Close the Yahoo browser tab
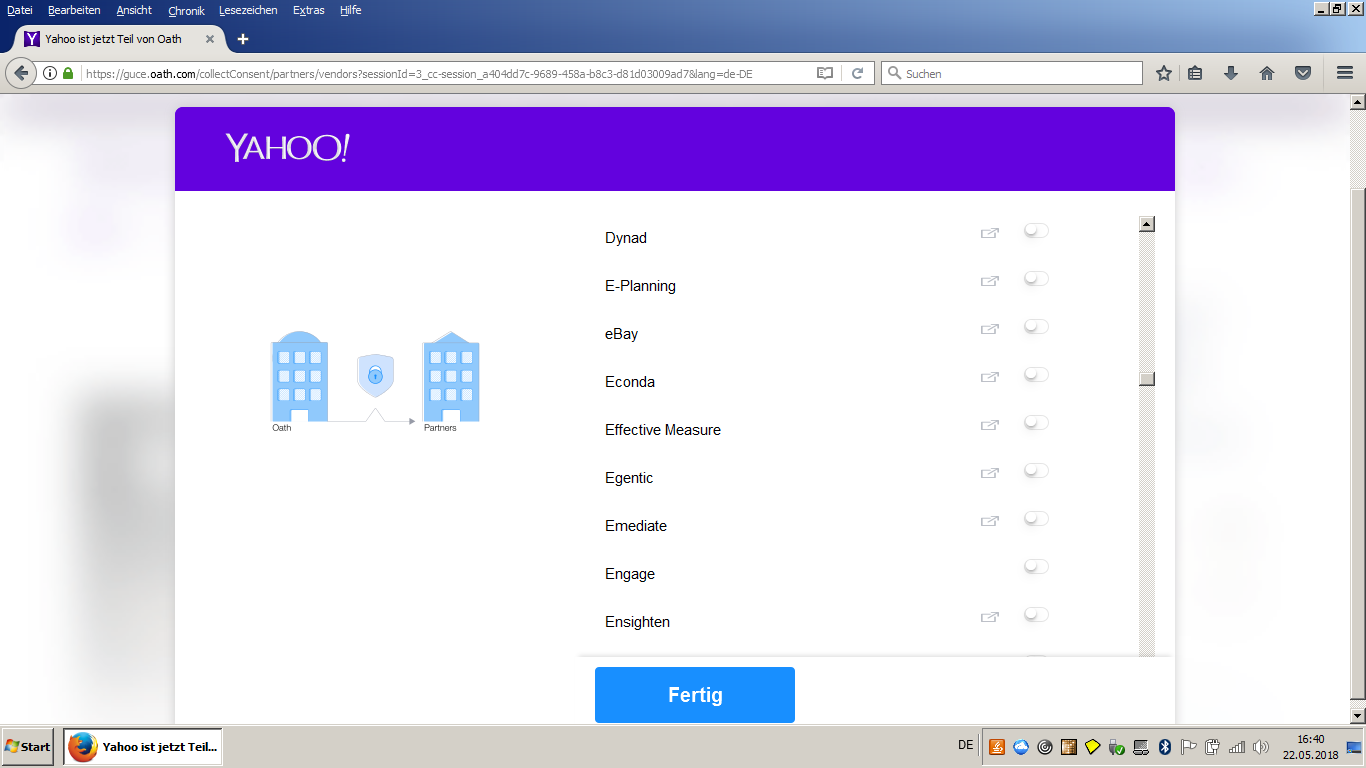Image resolution: width=1366 pixels, height=768 pixels. tap(210, 39)
